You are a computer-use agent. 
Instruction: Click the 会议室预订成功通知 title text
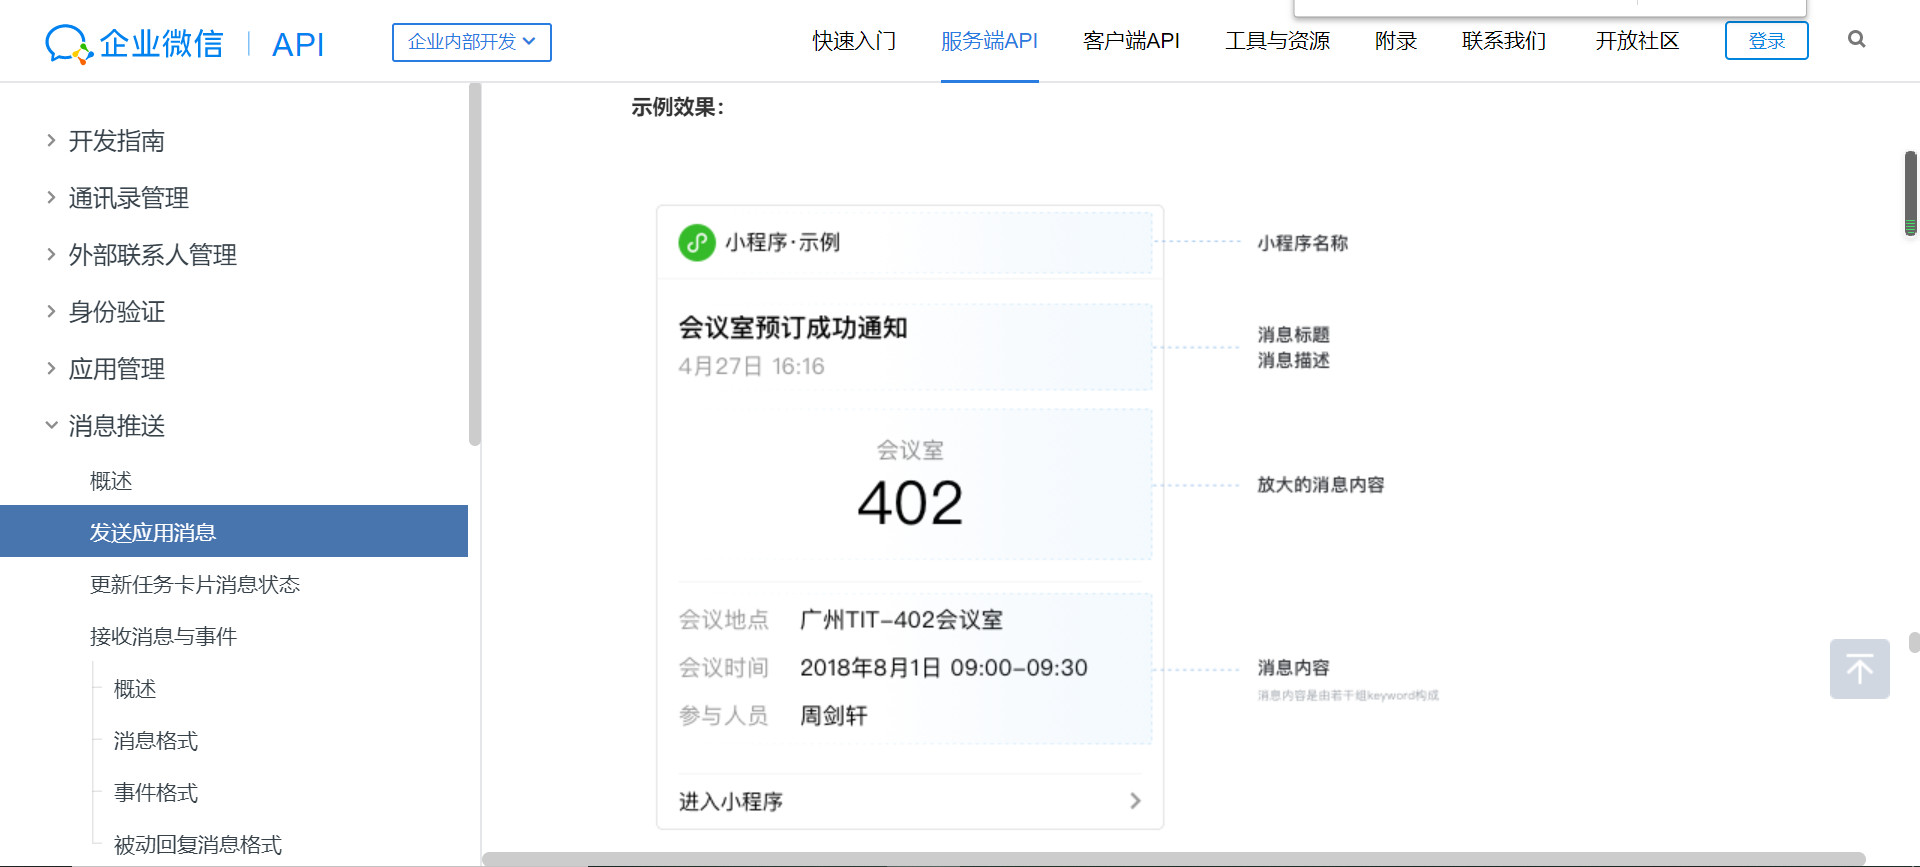point(793,328)
